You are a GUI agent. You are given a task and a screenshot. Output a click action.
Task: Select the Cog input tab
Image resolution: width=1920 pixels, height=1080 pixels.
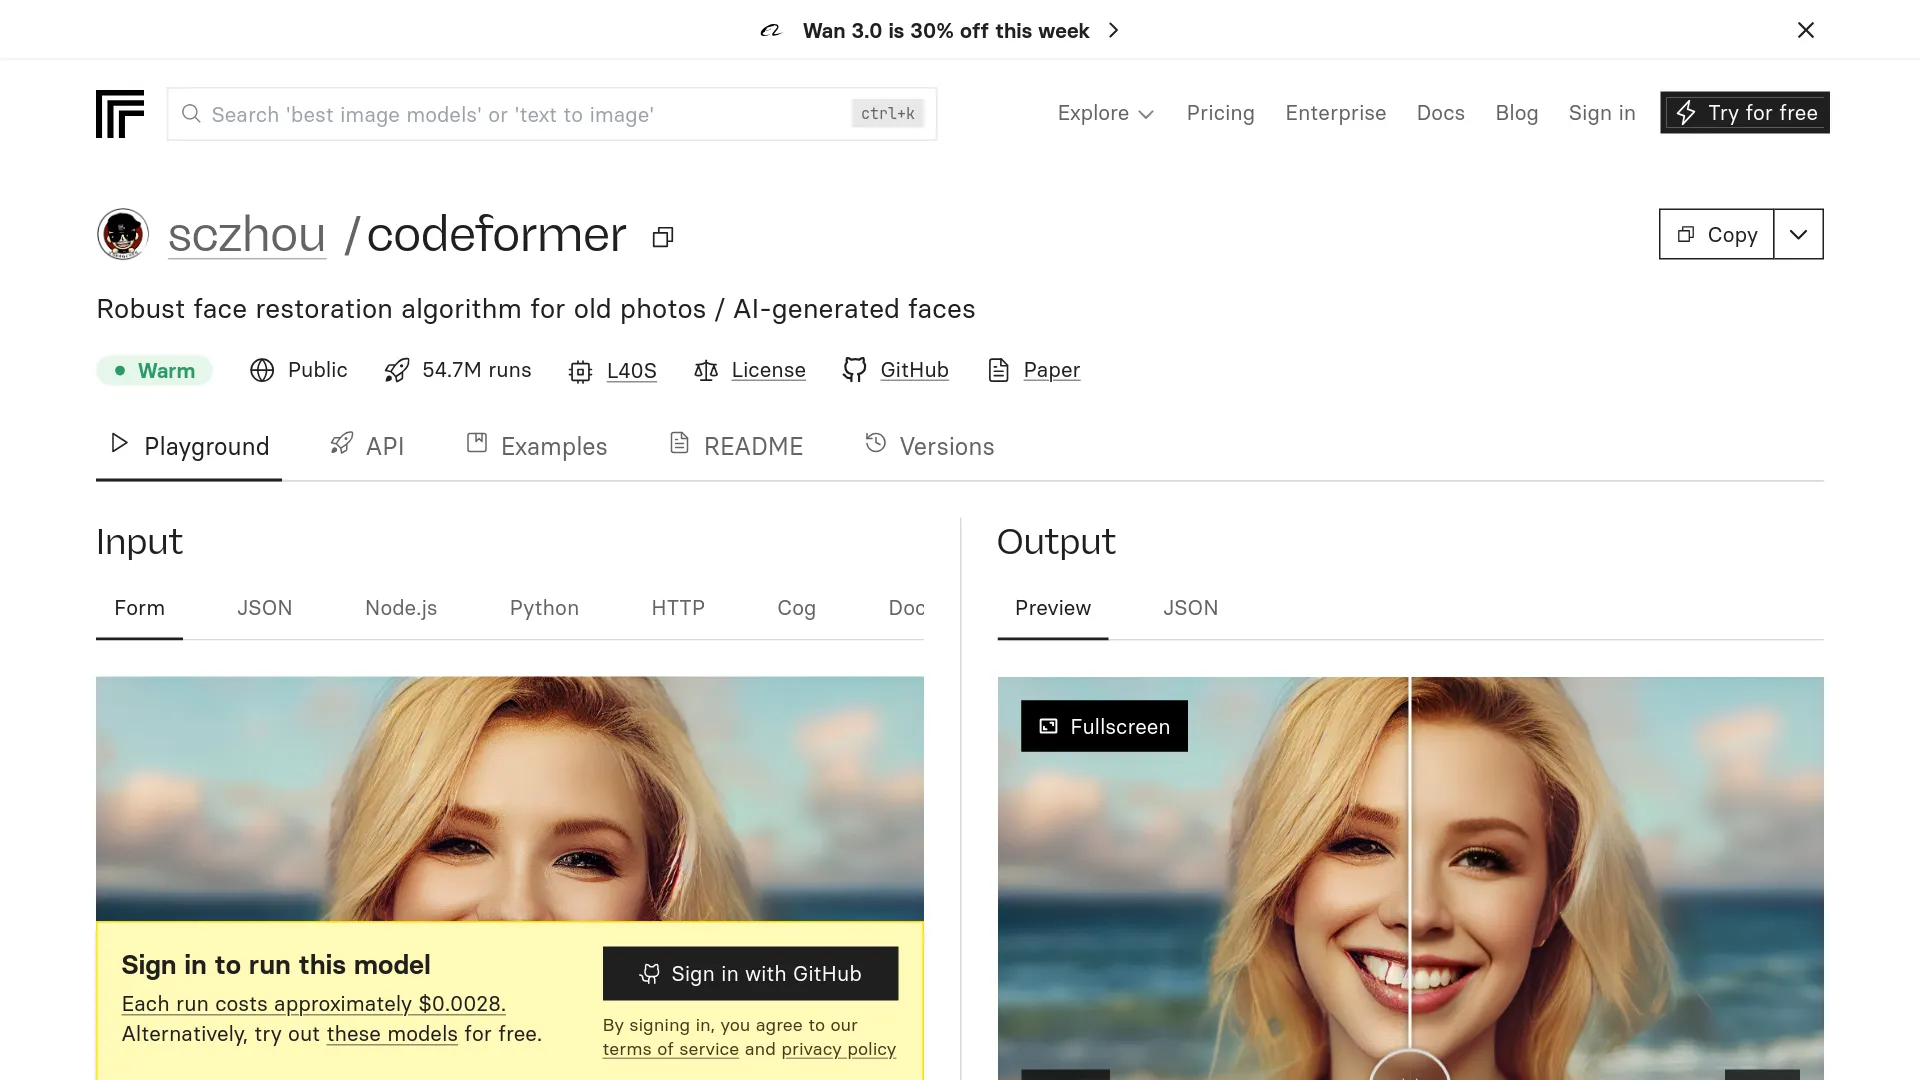(797, 608)
